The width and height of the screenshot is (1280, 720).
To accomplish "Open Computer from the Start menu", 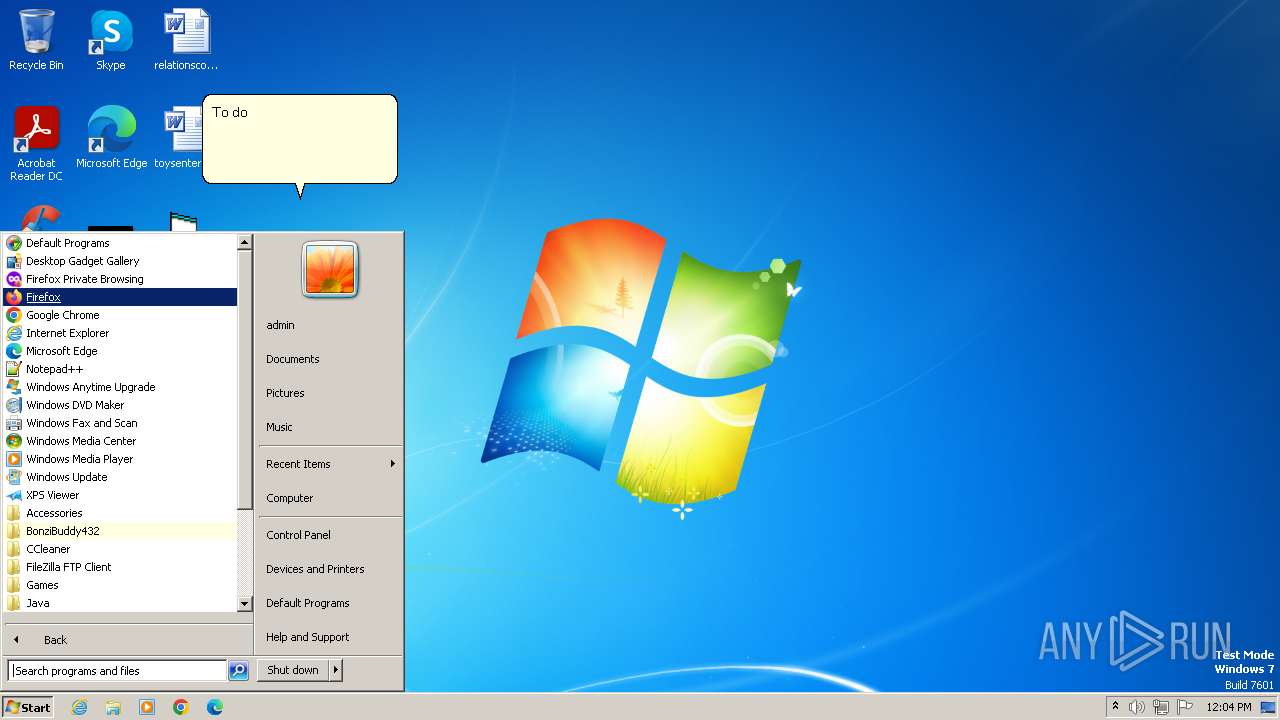I will (x=330, y=498).
